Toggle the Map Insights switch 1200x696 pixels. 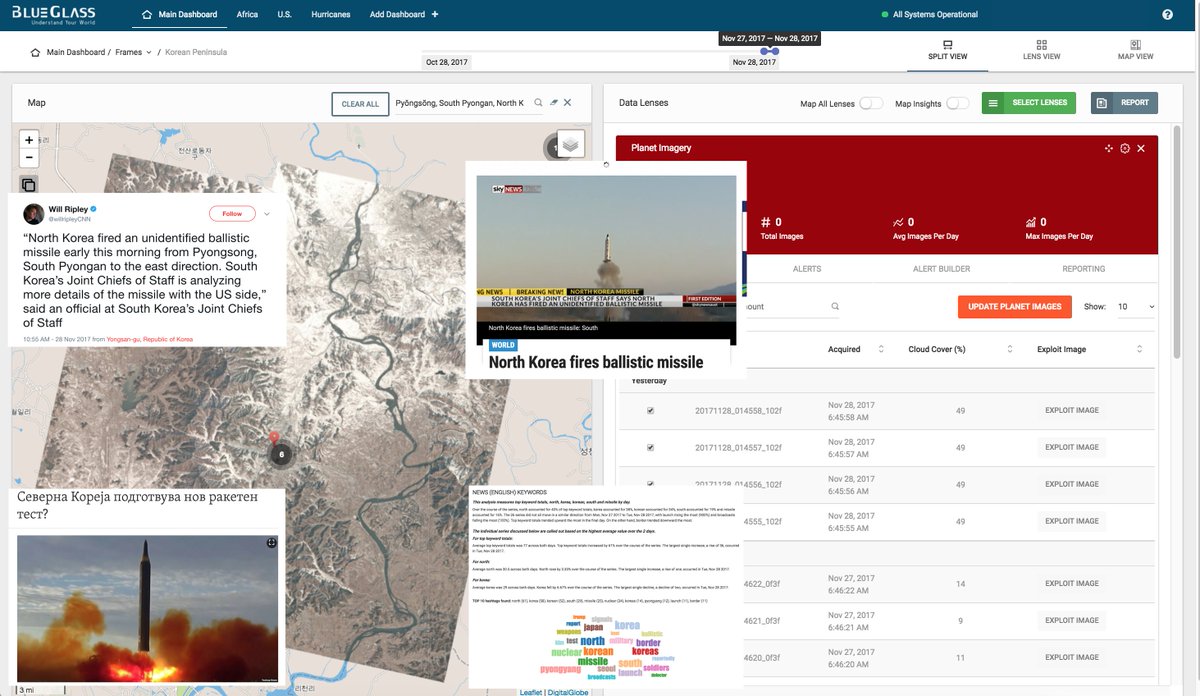957,103
